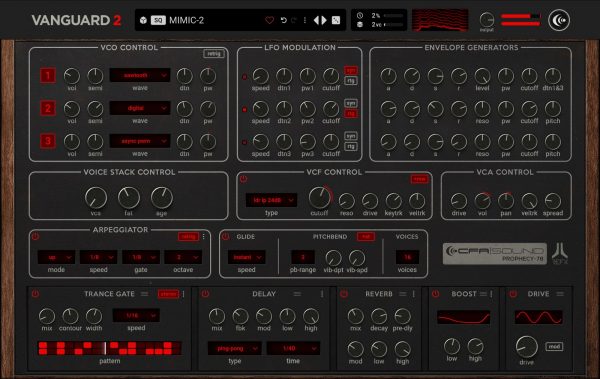Open the trance gate speed dropdown
The height and width of the screenshot is (379, 600).
pyautogui.click(x=136, y=315)
